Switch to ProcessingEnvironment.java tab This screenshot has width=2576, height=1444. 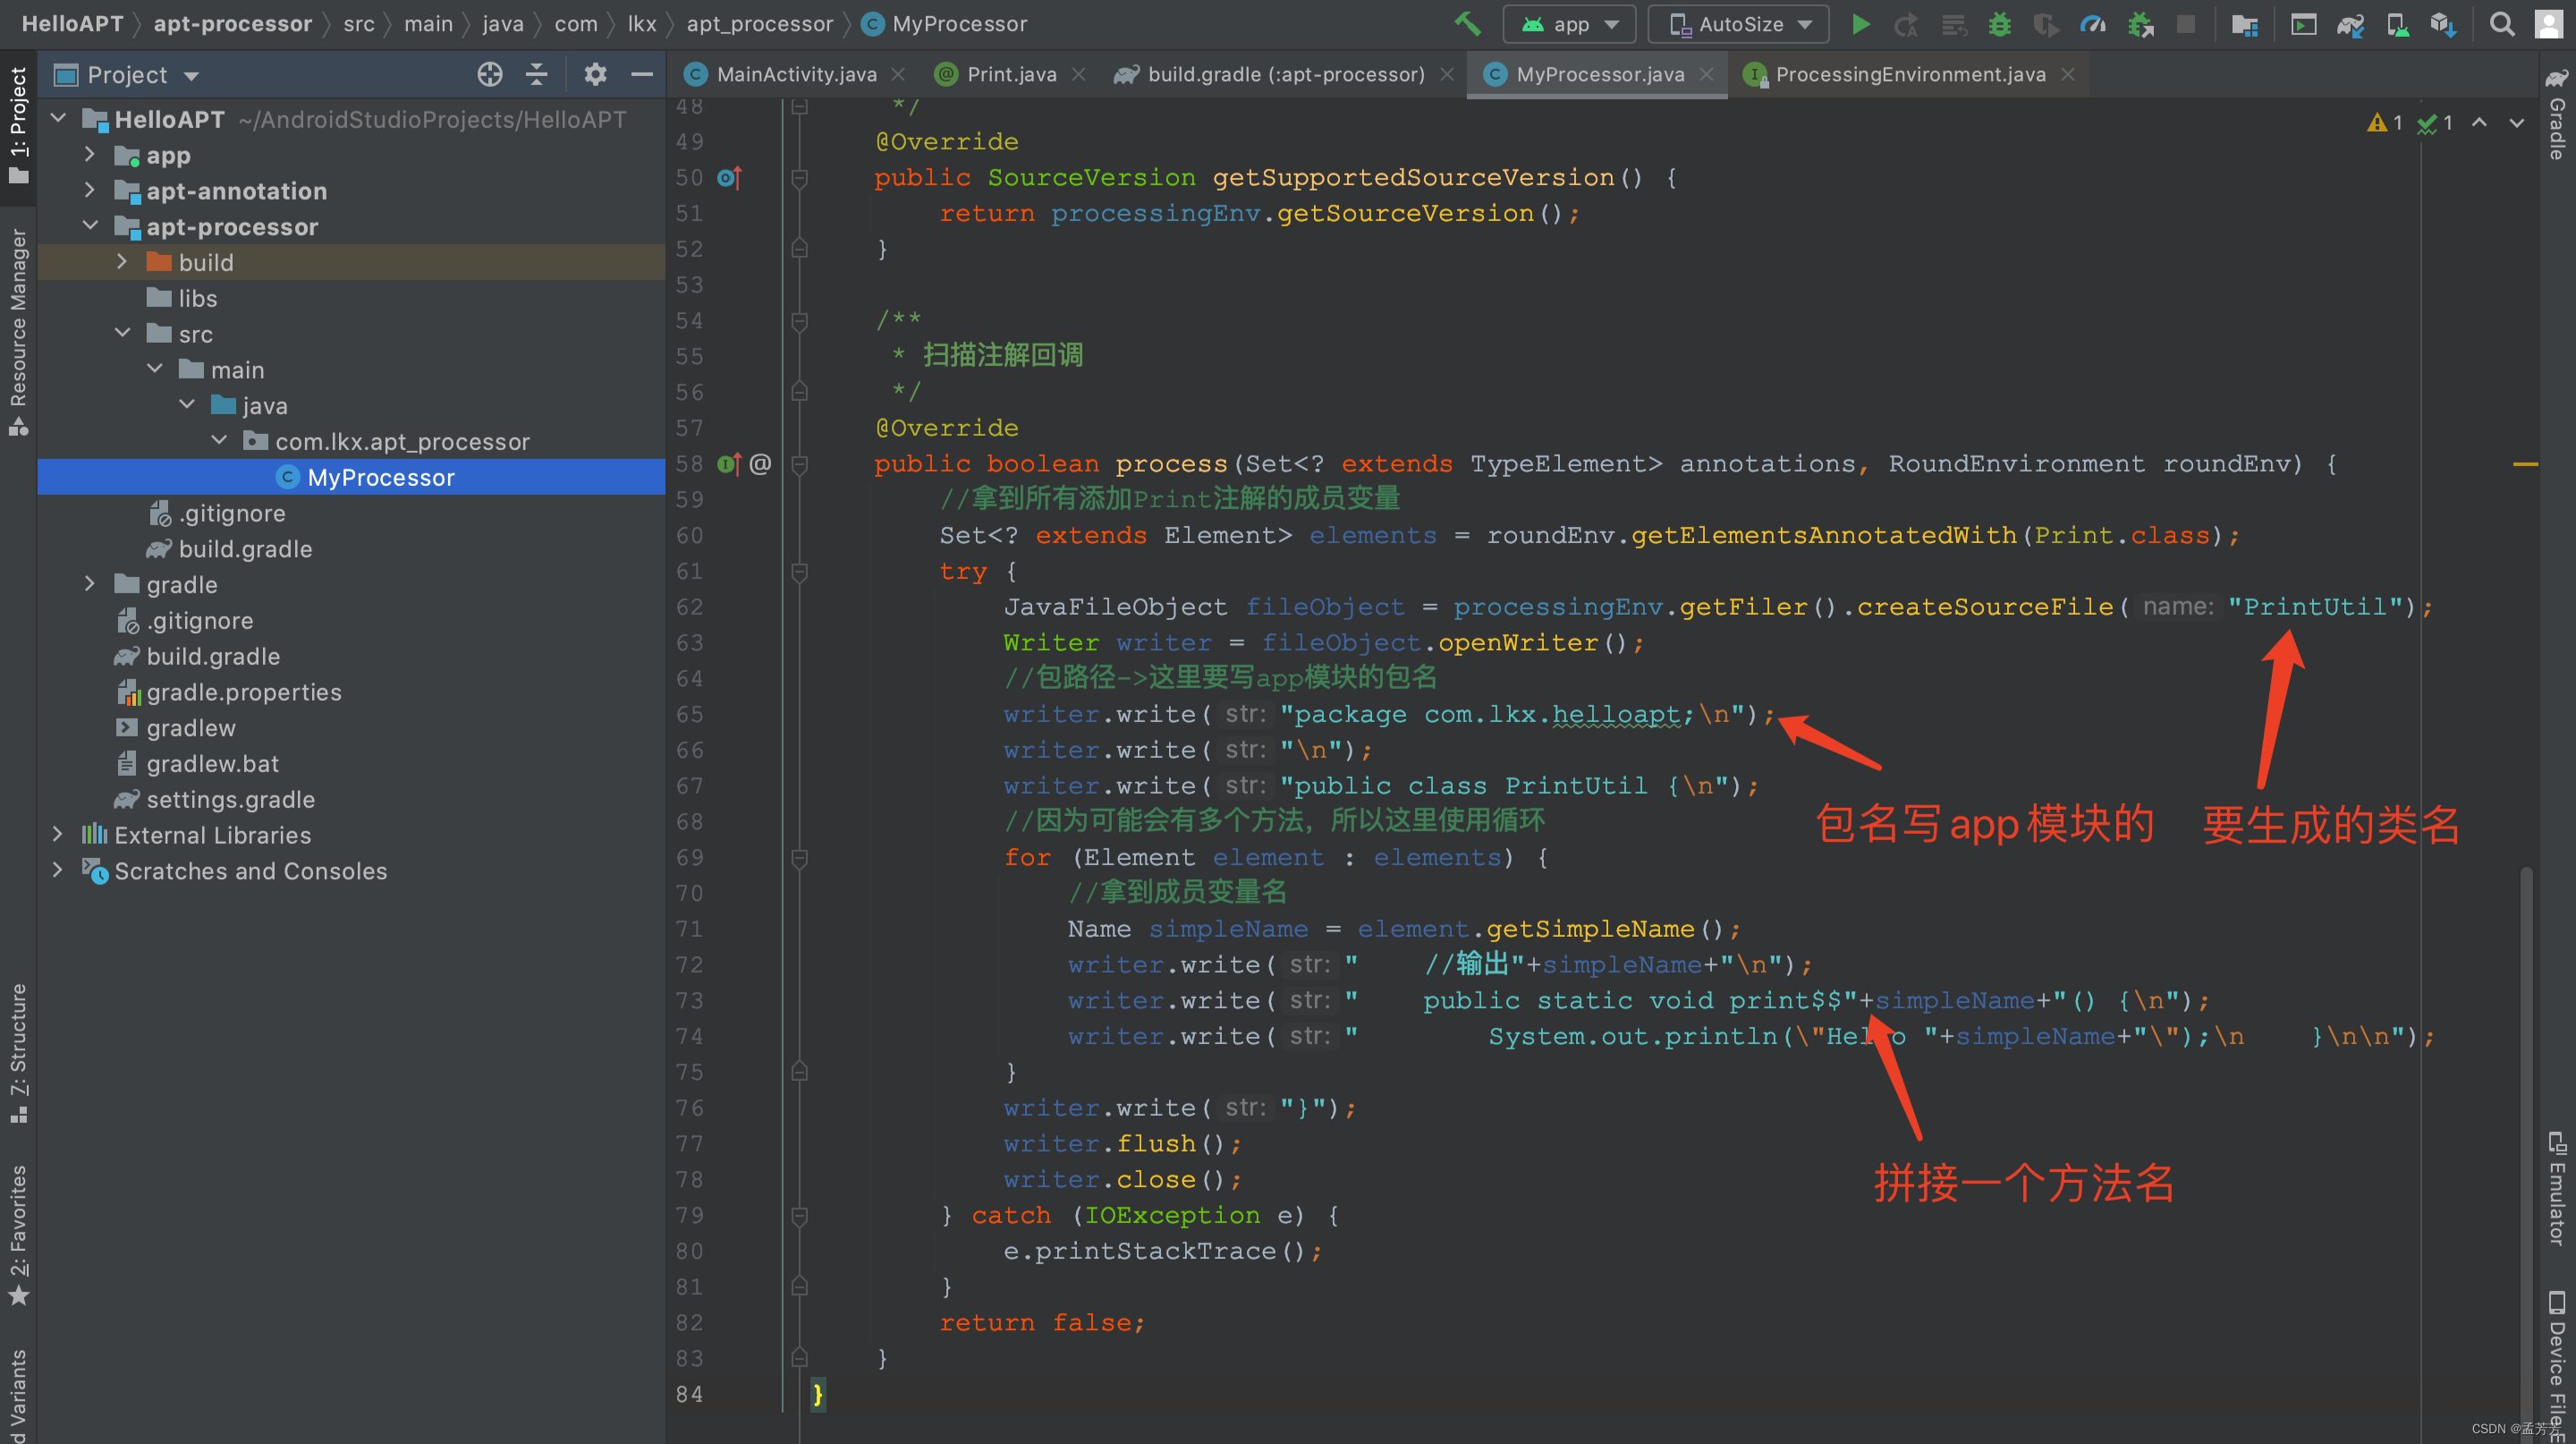coord(1909,75)
